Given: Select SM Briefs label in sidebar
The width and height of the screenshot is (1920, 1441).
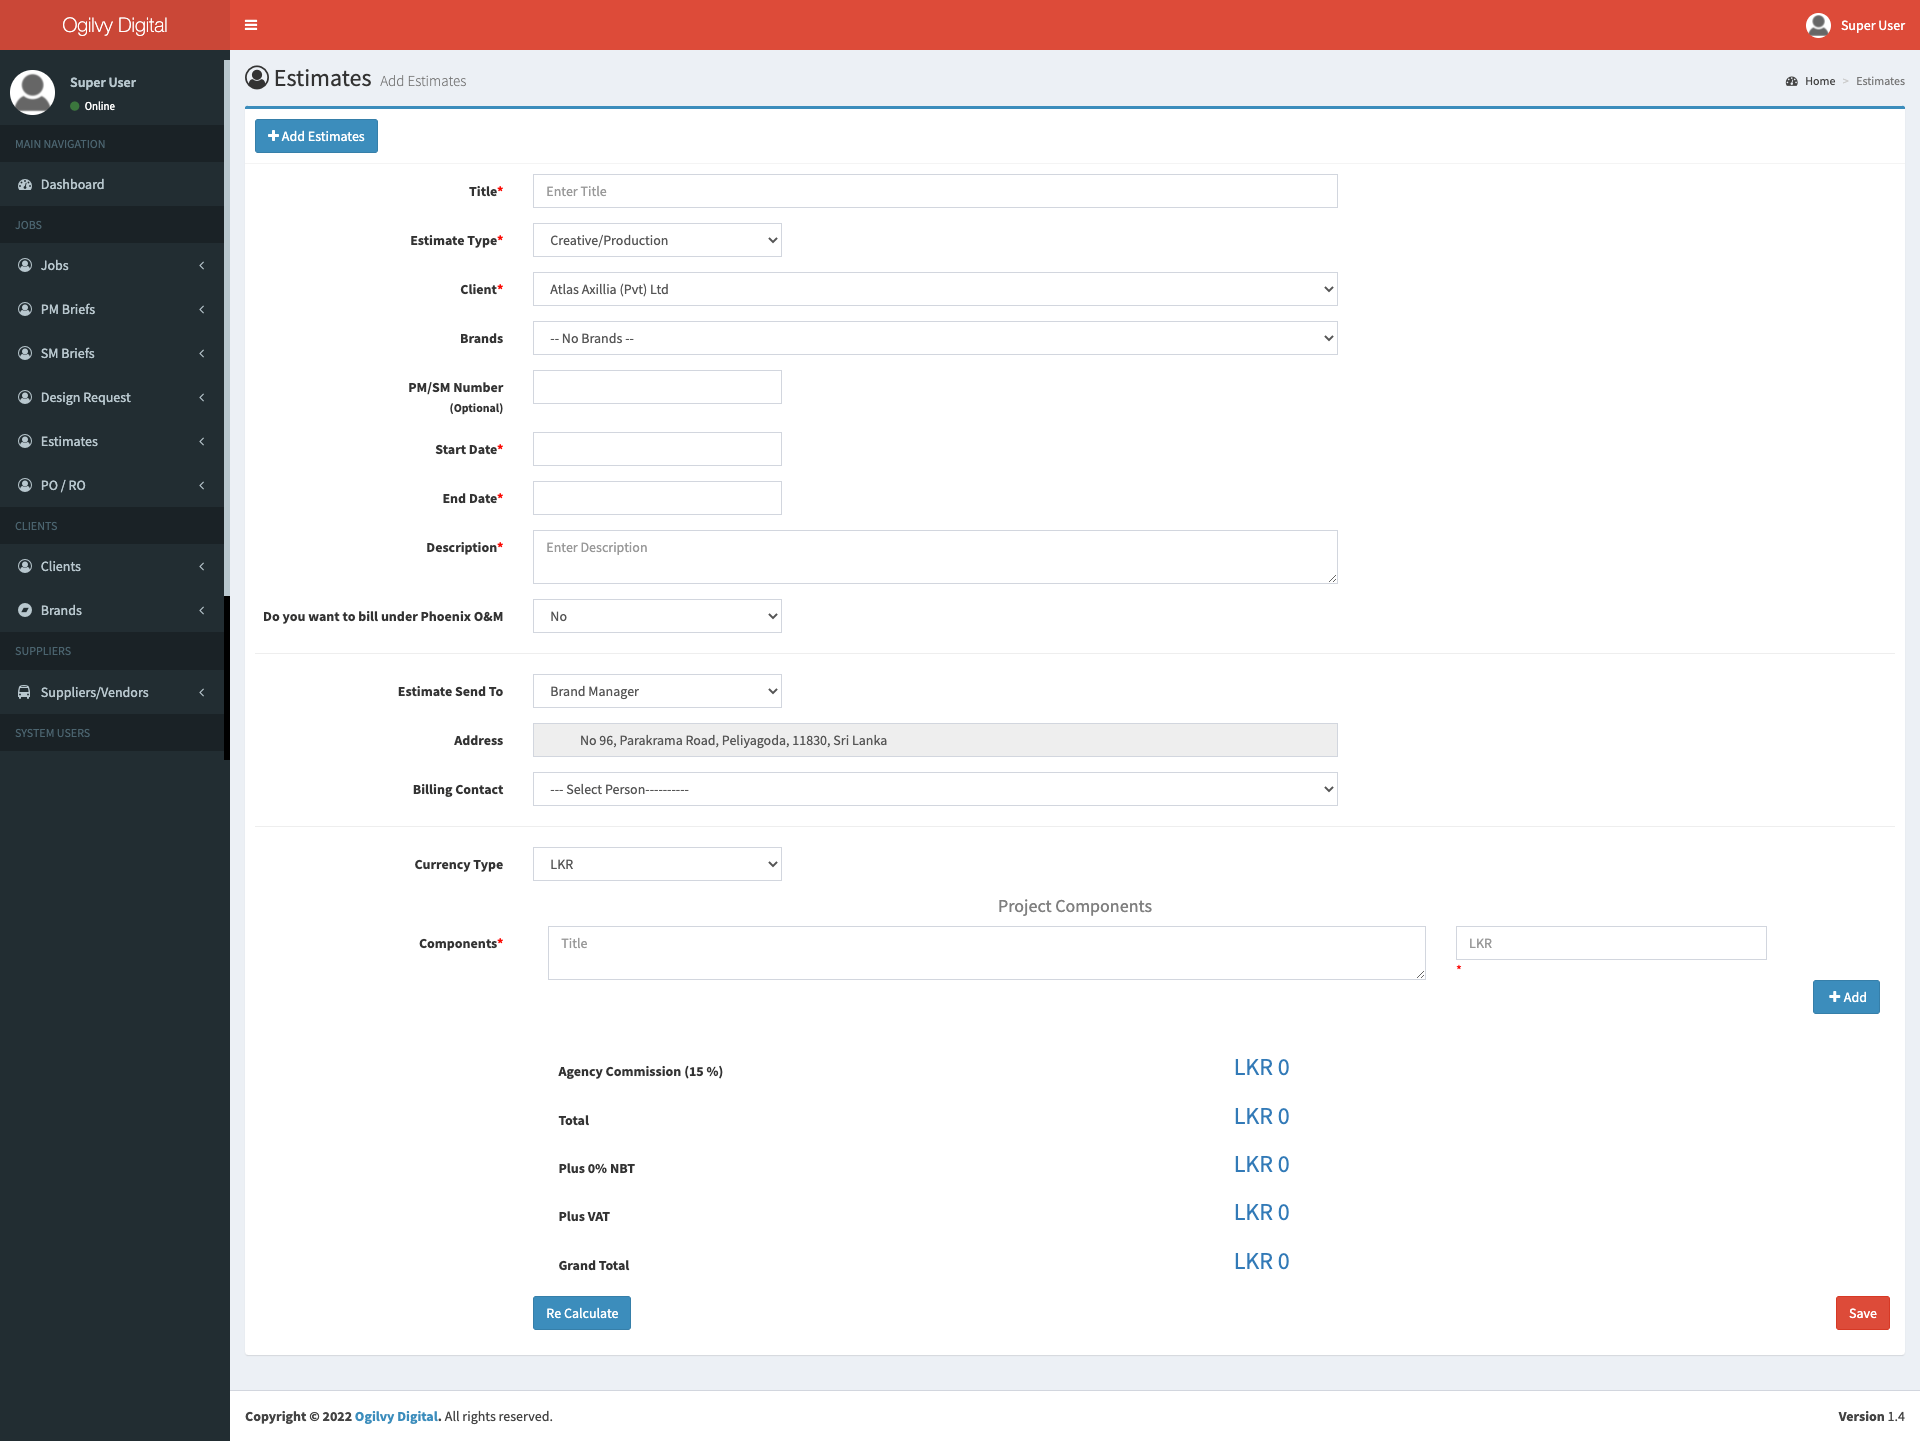Looking at the screenshot, I should 68,353.
